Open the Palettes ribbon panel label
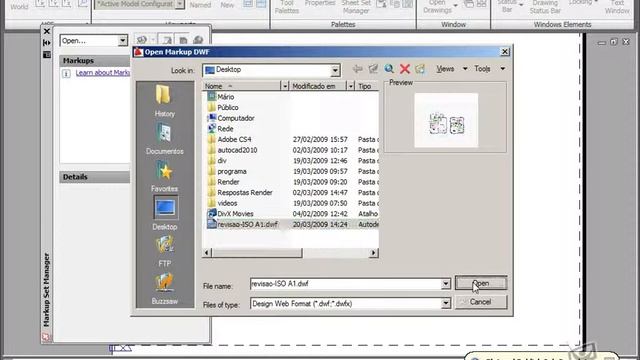The image size is (640, 360). pyautogui.click(x=343, y=24)
